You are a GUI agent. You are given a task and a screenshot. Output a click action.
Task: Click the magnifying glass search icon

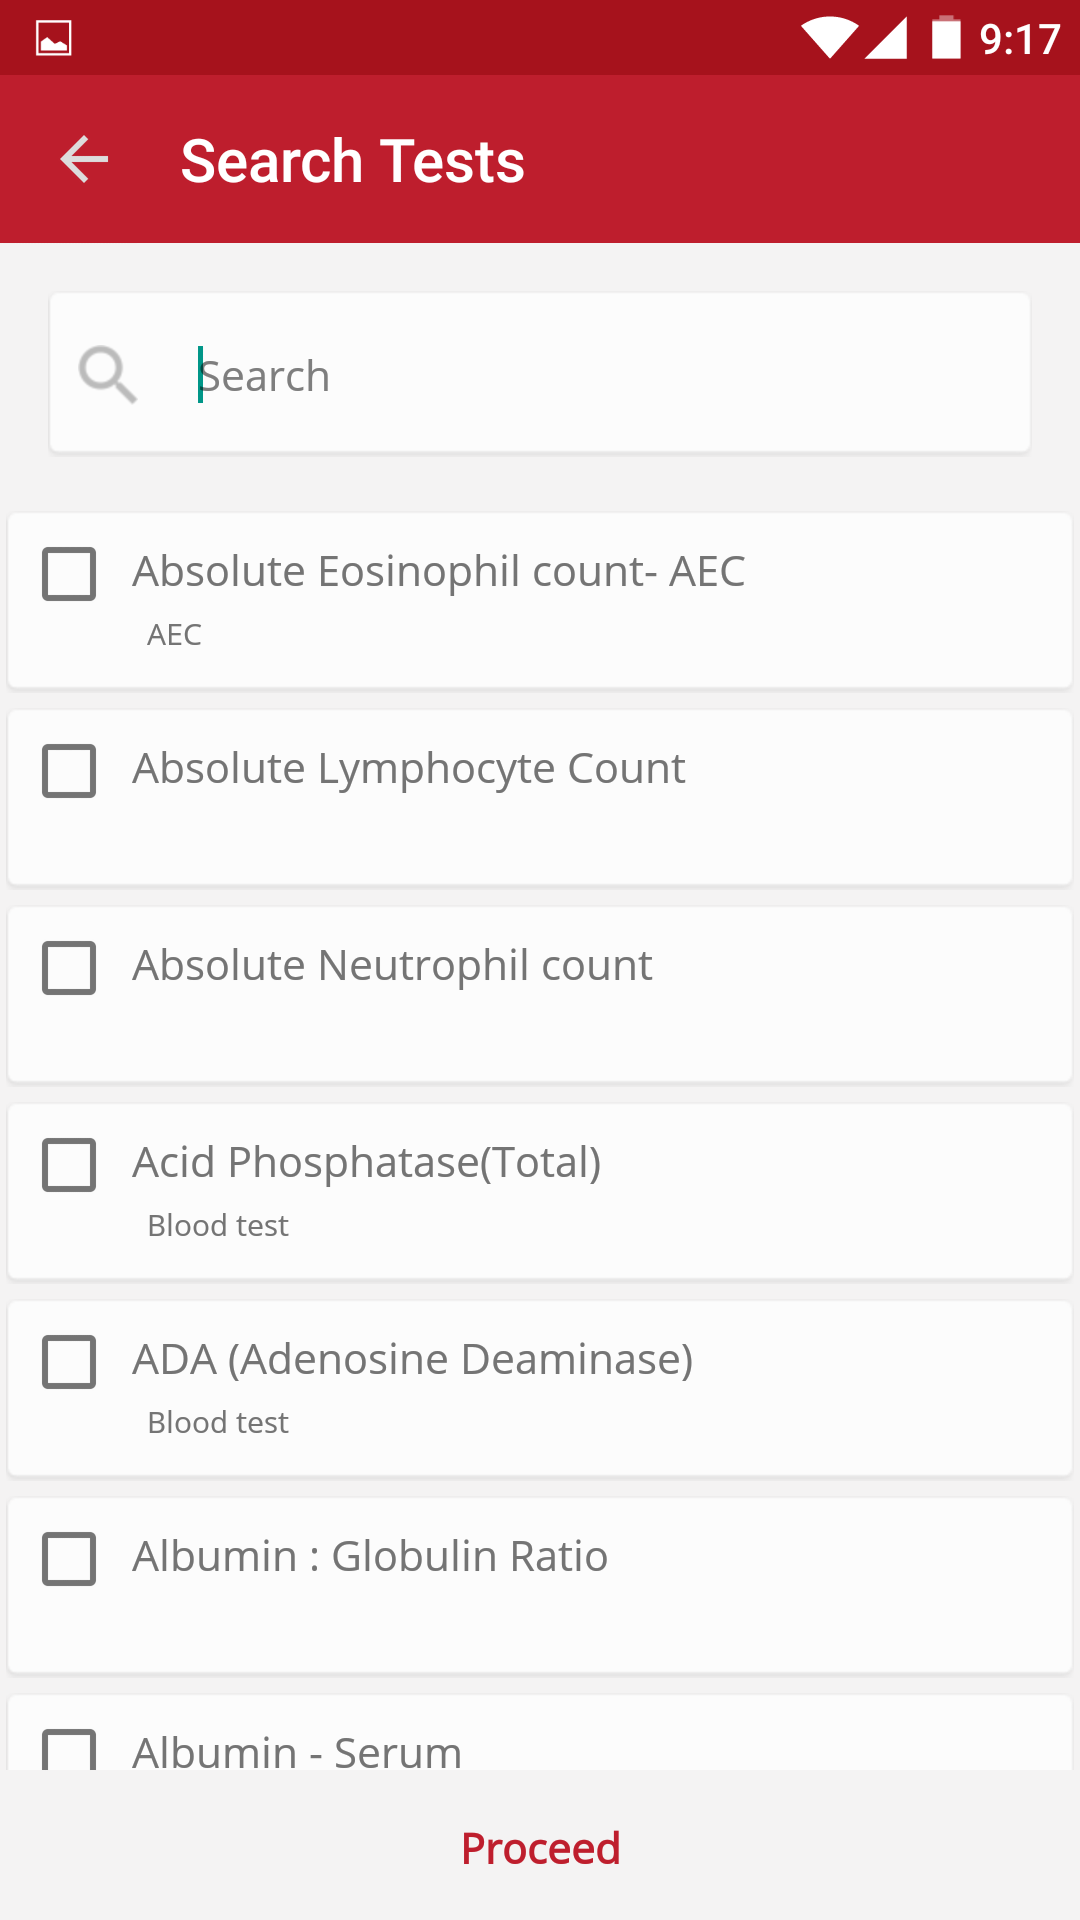(x=107, y=375)
